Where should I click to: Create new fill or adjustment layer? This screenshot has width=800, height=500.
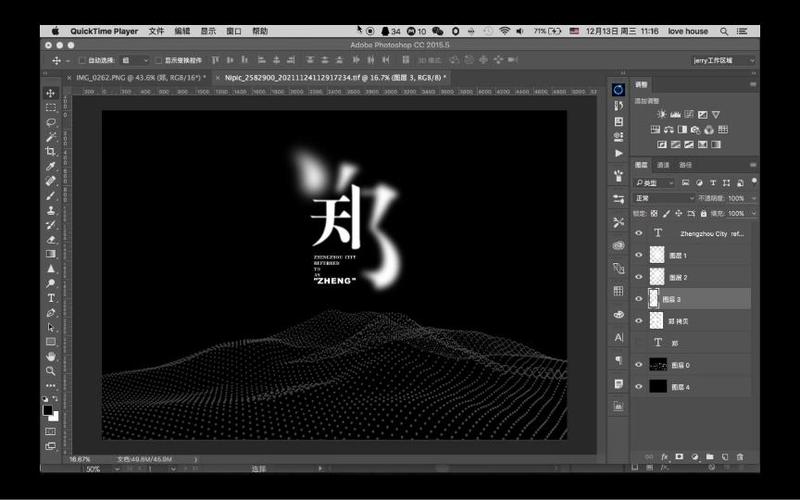click(x=694, y=457)
